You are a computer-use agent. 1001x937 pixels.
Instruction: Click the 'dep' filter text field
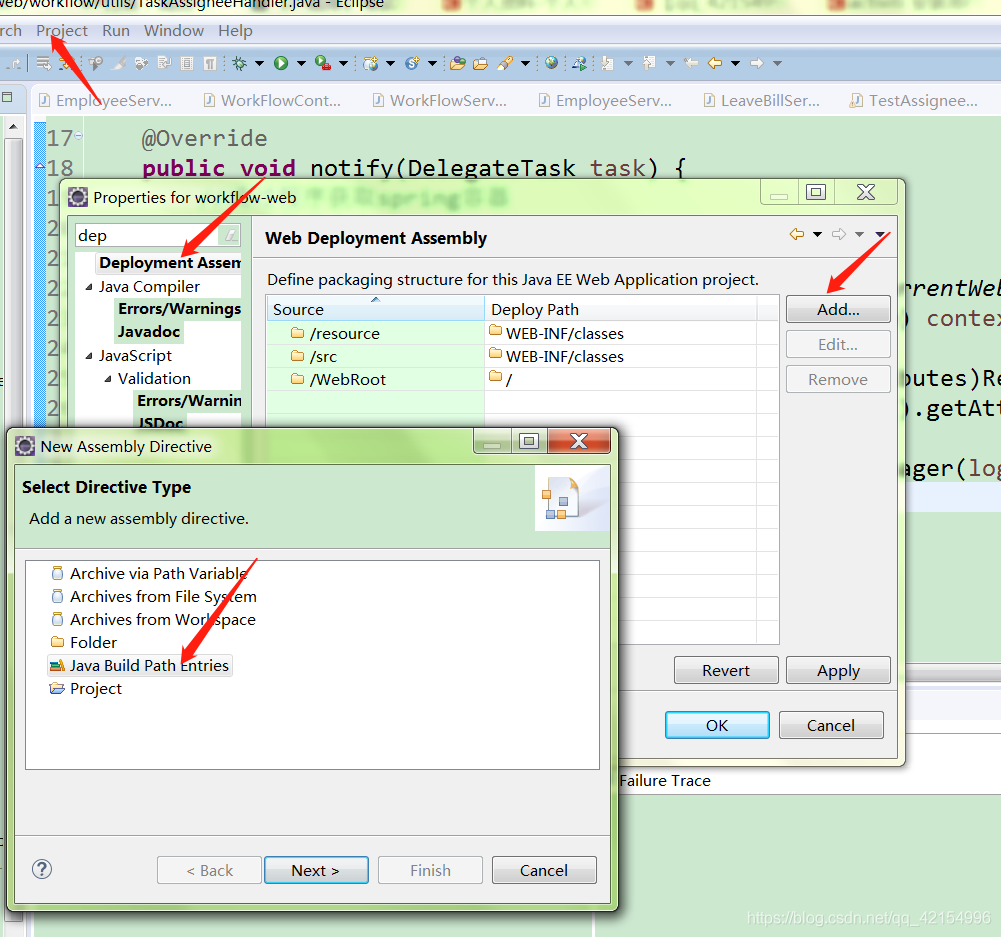(x=147, y=236)
